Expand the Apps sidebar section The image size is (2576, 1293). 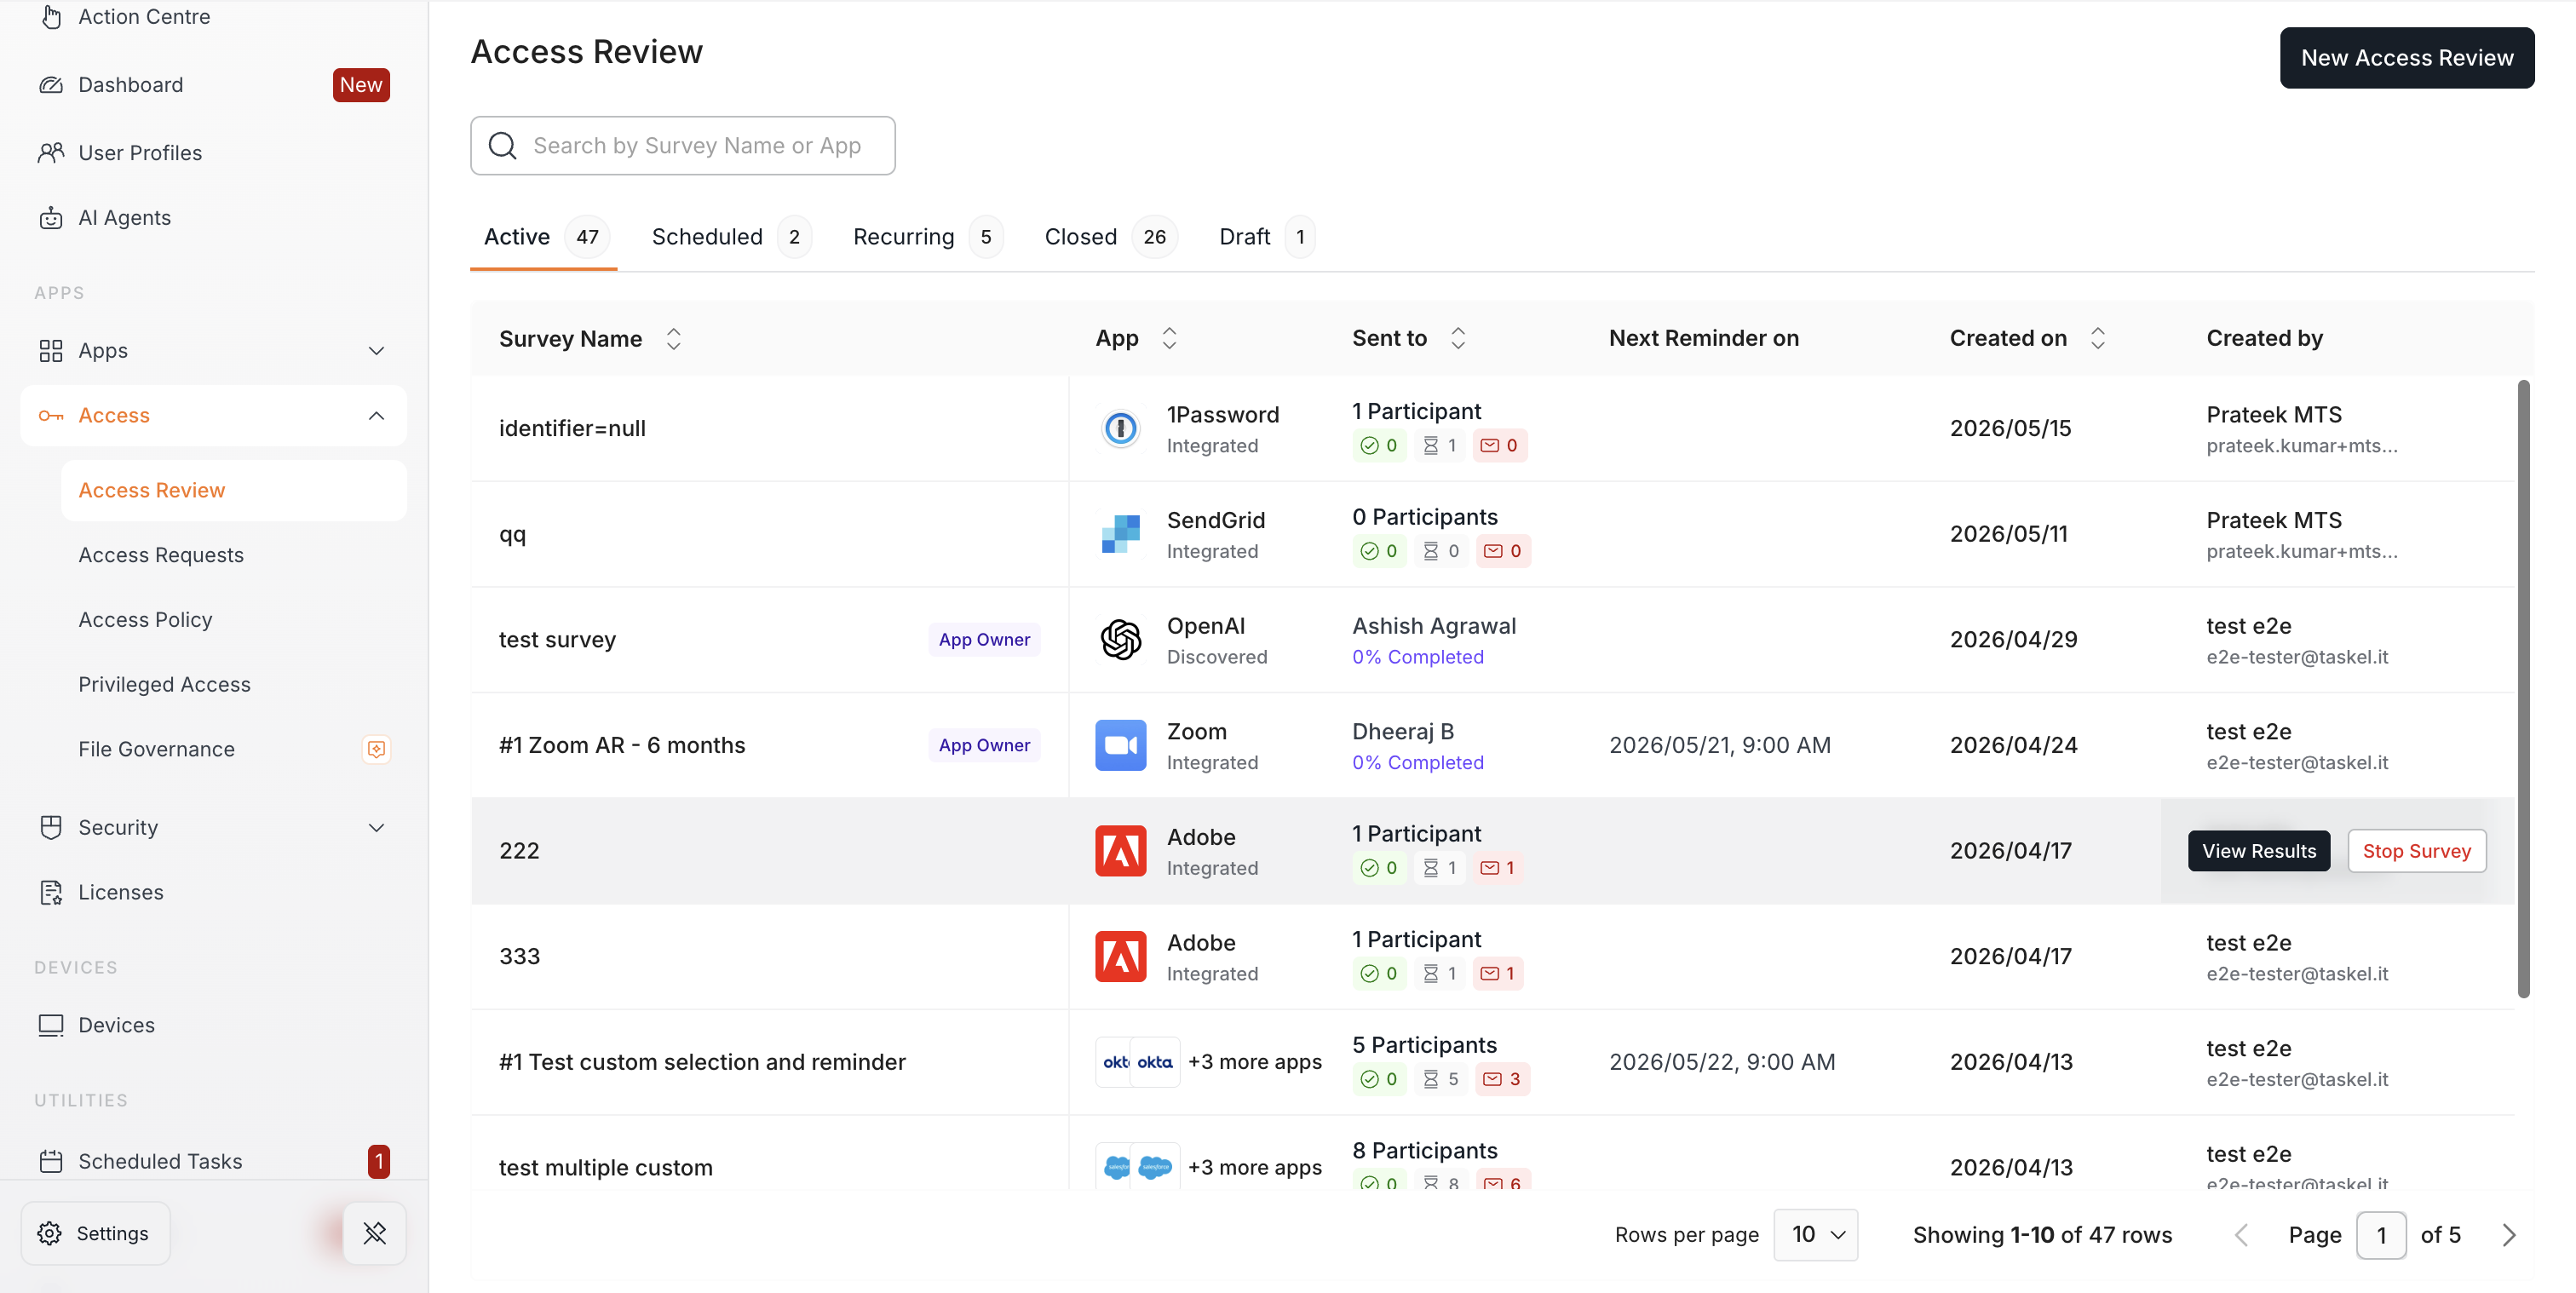point(212,351)
